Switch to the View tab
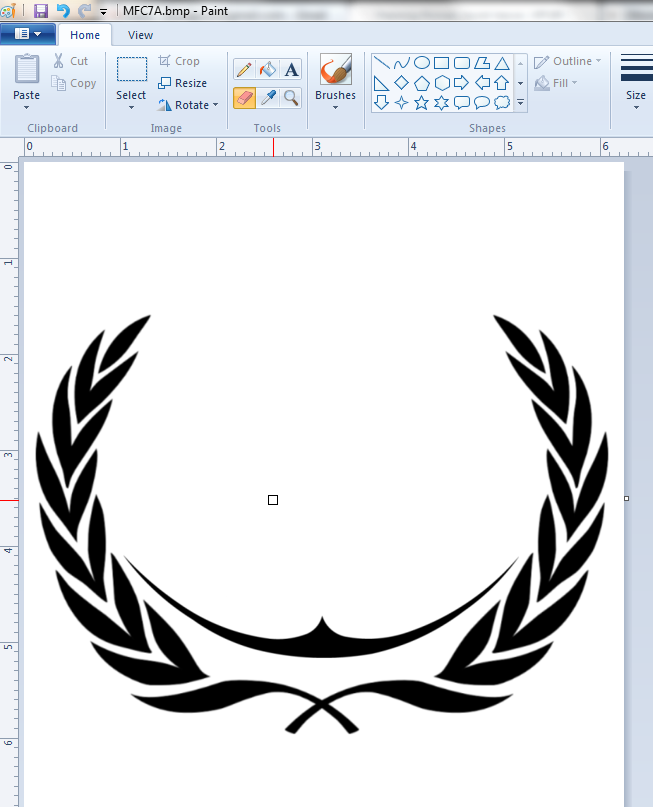 tap(141, 35)
